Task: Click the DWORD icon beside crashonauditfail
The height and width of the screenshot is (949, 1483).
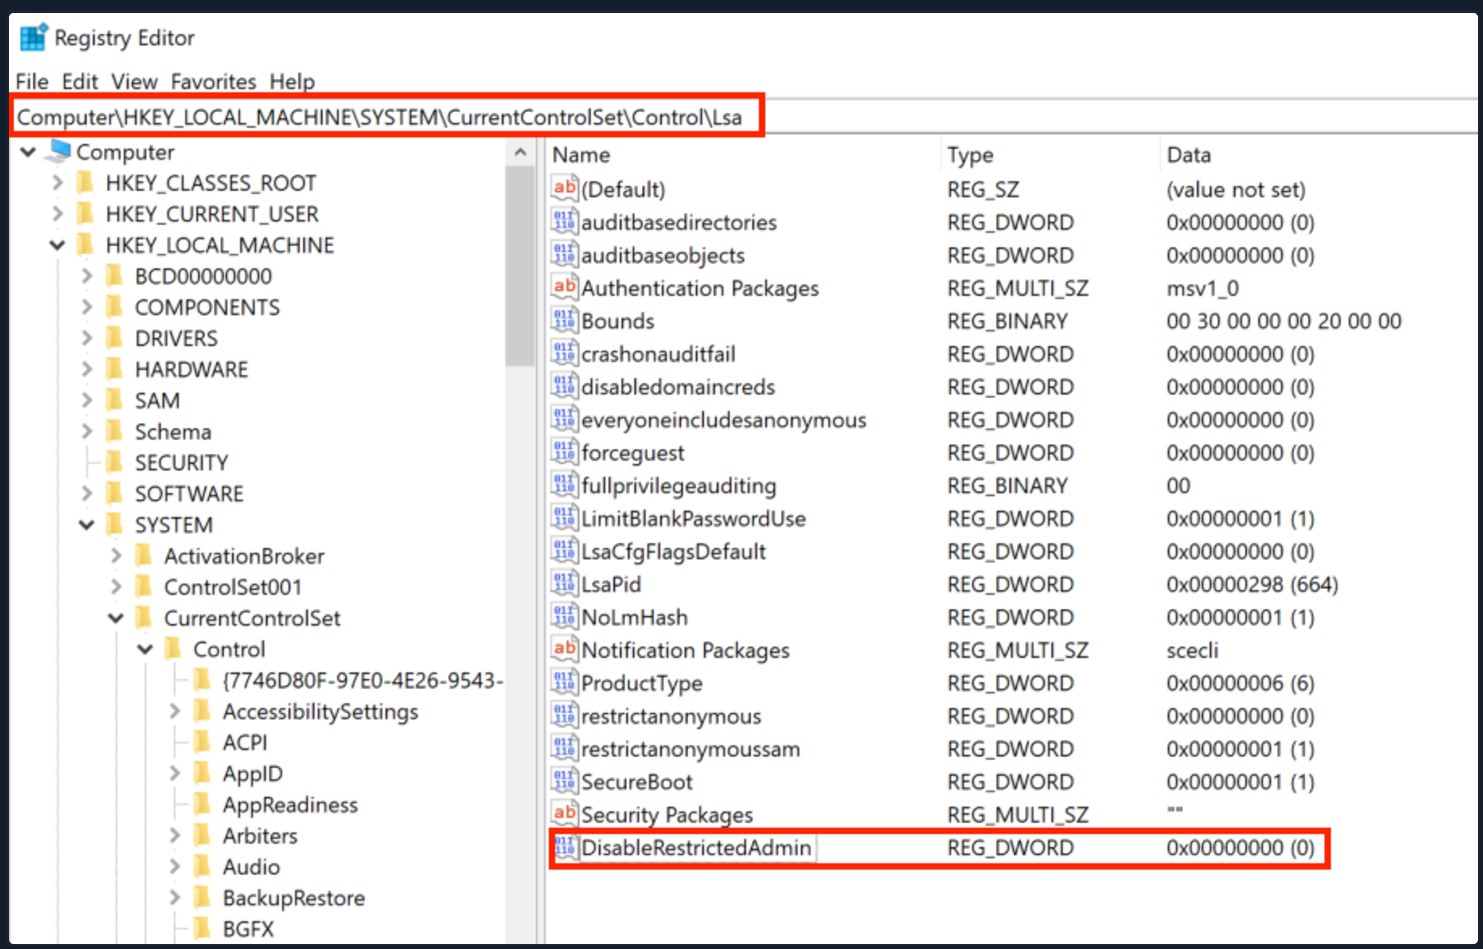Action: (x=564, y=353)
